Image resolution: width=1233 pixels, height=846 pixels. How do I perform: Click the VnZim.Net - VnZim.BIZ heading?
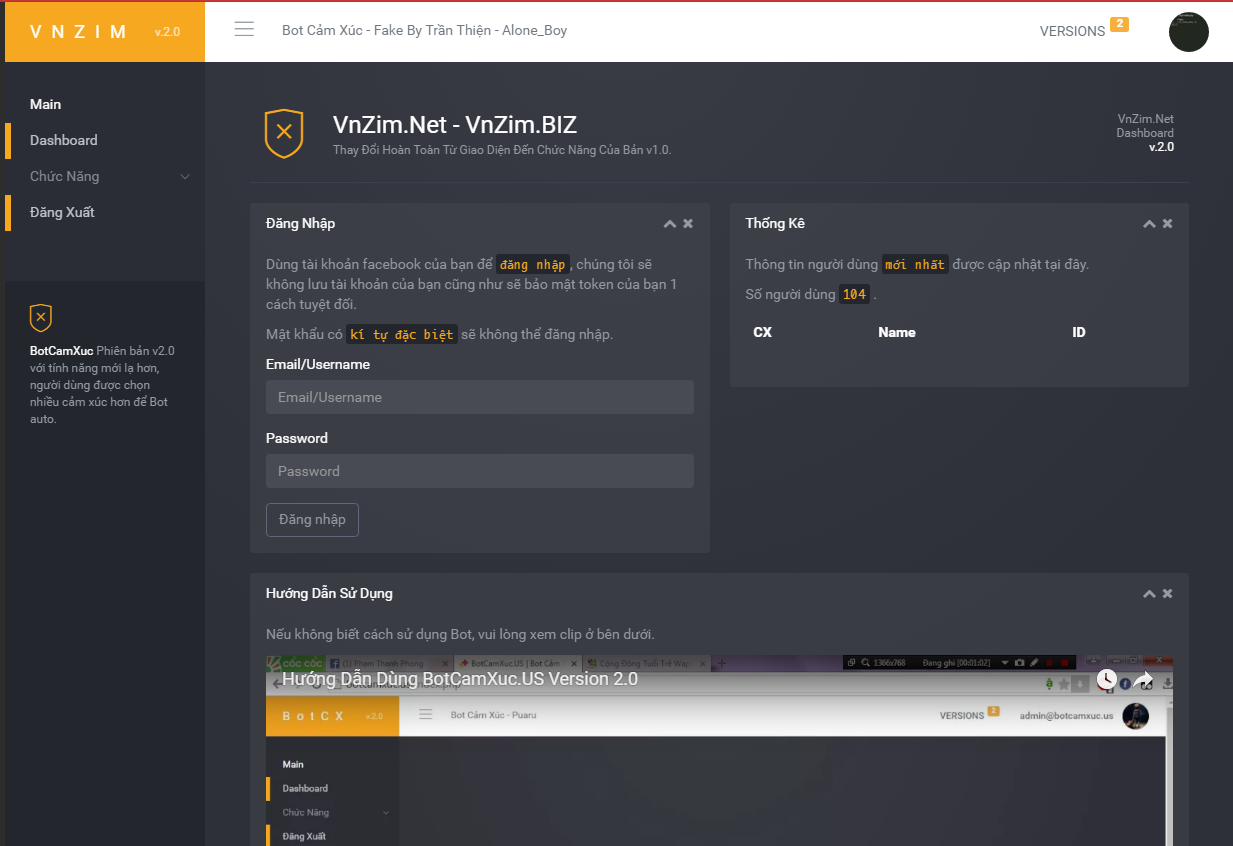coord(455,125)
